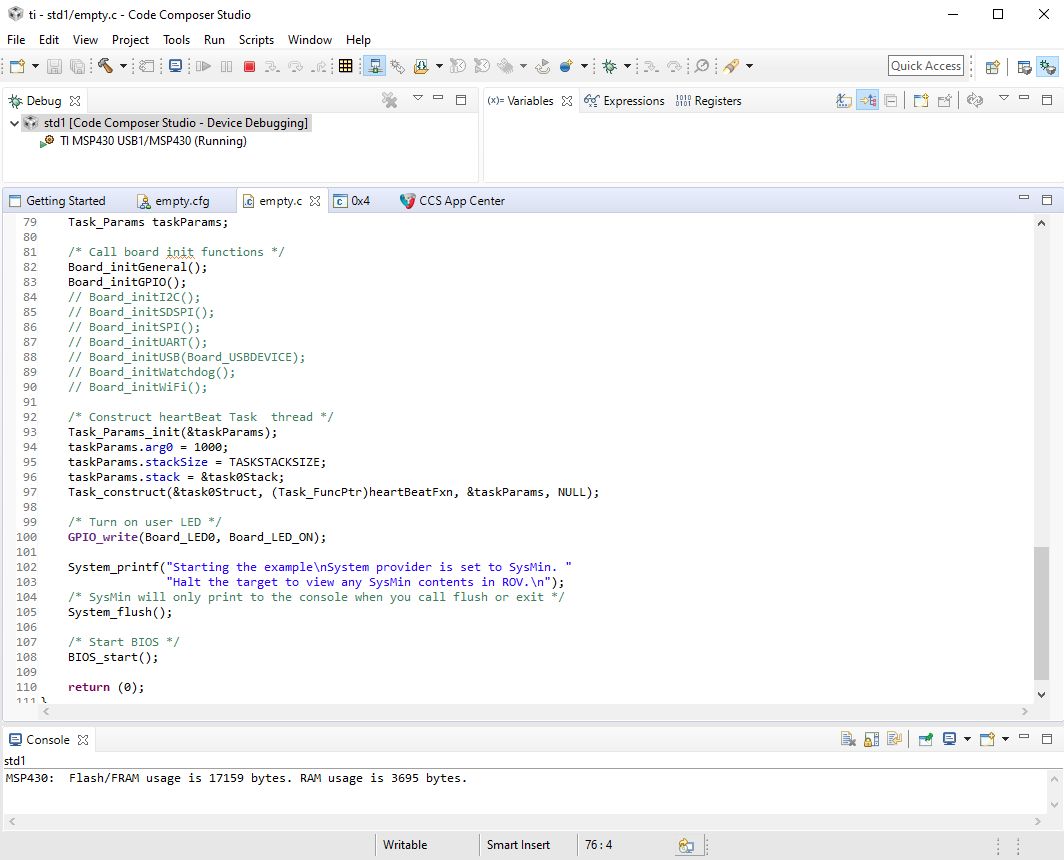Viewport: 1064px width, 860px height.
Task: Open the Open Console dropdown arrow
Action: coord(1005,739)
